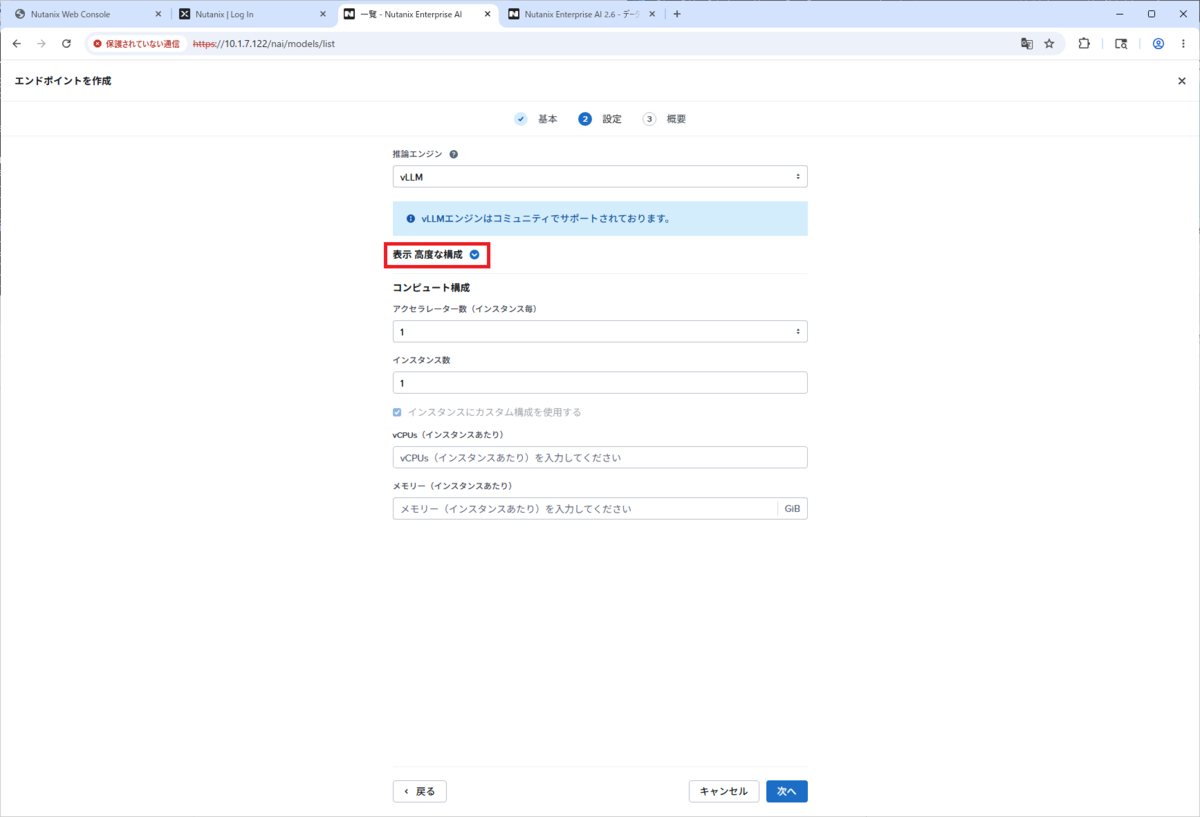This screenshot has height=817, width=1200.
Task: Bookmark this page with star icon
Action: coord(1049,44)
